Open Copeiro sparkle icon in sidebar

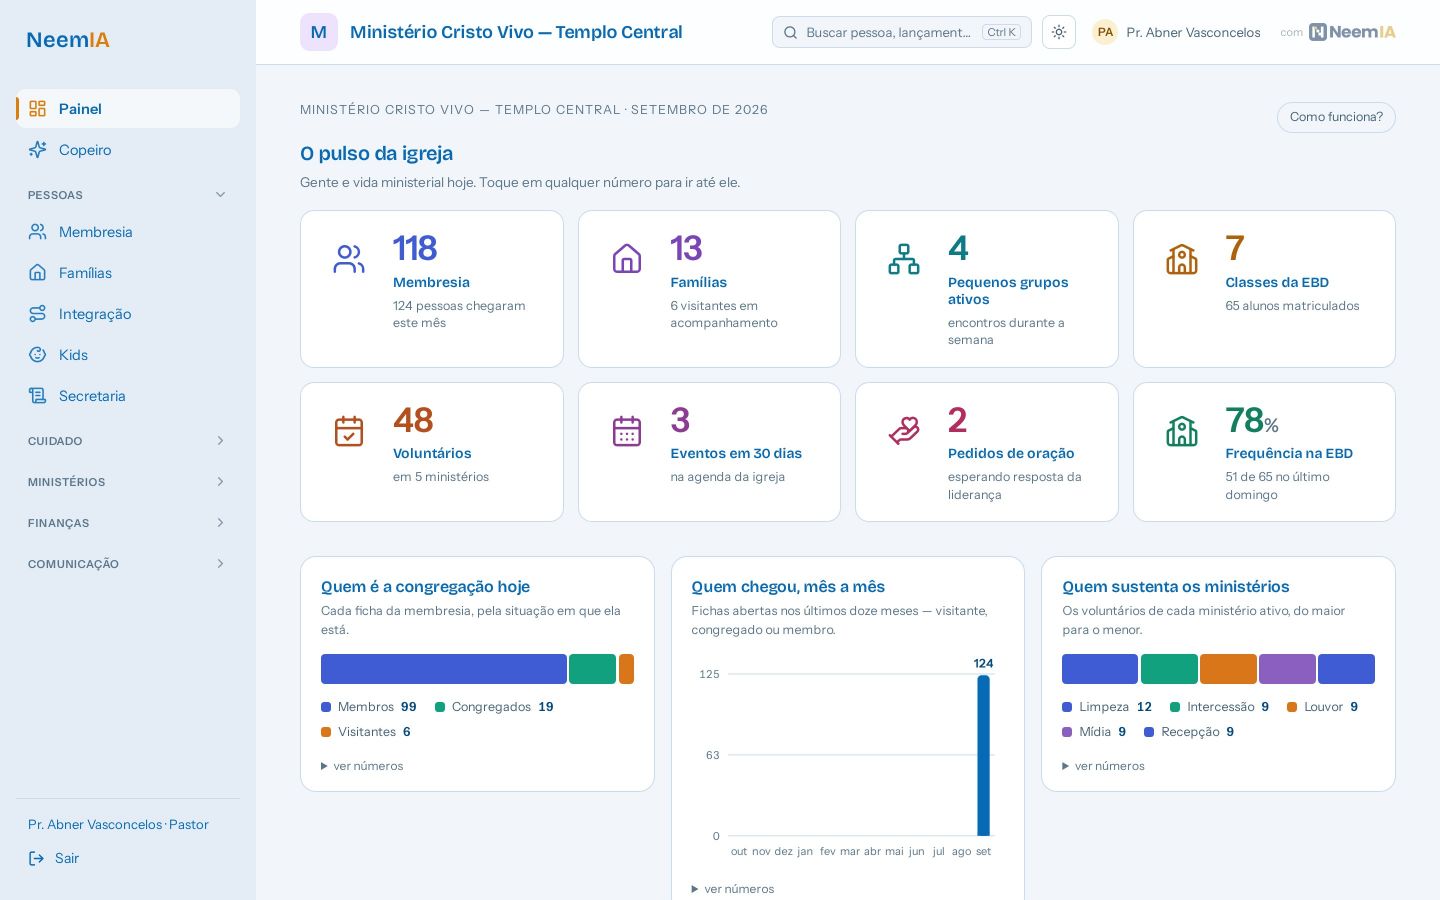tap(37, 150)
